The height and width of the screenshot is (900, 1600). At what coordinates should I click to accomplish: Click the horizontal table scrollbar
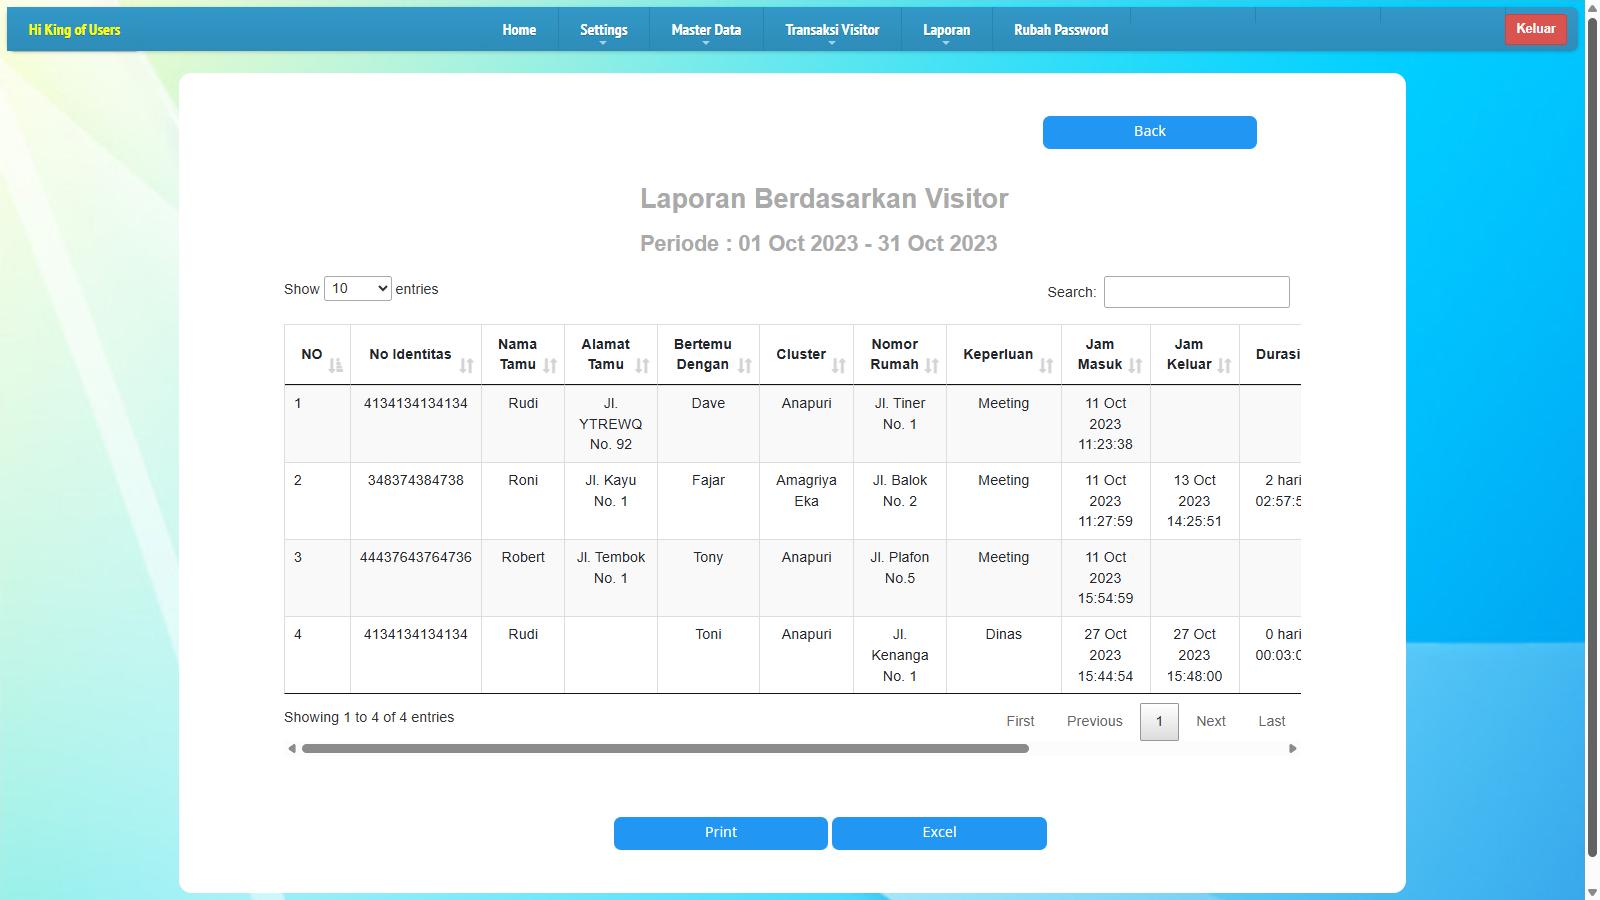[x=665, y=748]
